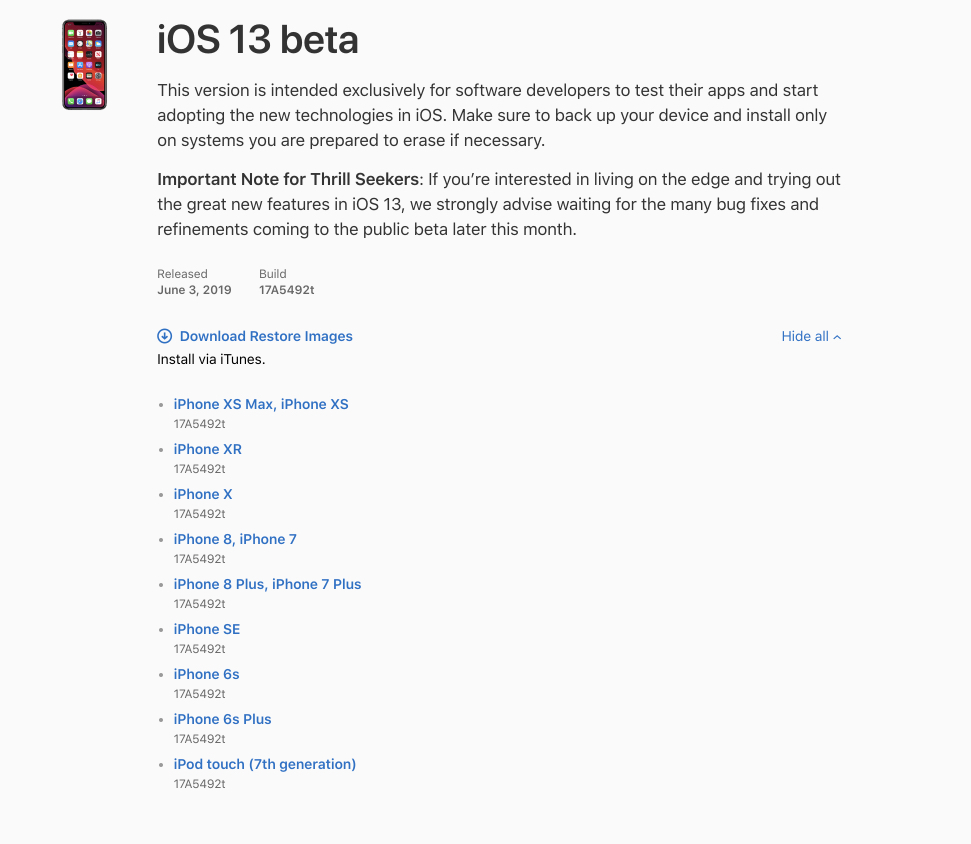The height and width of the screenshot is (844, 971).
Task: Download the iPhone 8 Plus, iPhone 7 Plus image
Action: tap(267, 584)
